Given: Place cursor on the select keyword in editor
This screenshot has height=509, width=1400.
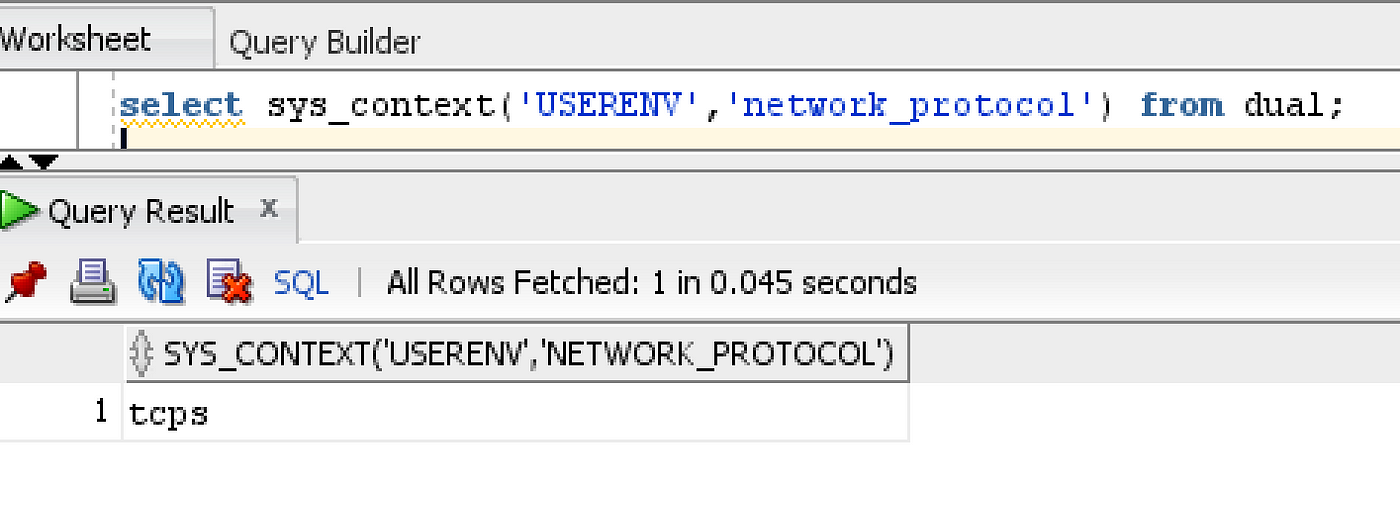Looking at the screenshot, I should tap(181, 105).
